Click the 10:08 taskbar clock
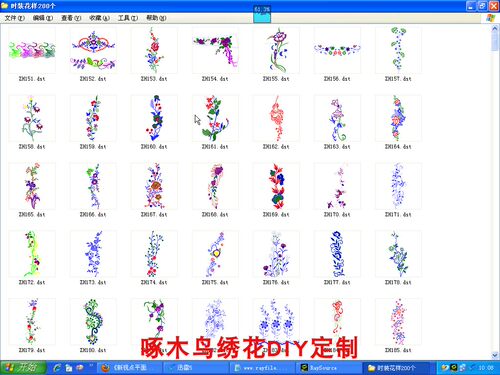The image size is (500, 375). tap(486, 368)
